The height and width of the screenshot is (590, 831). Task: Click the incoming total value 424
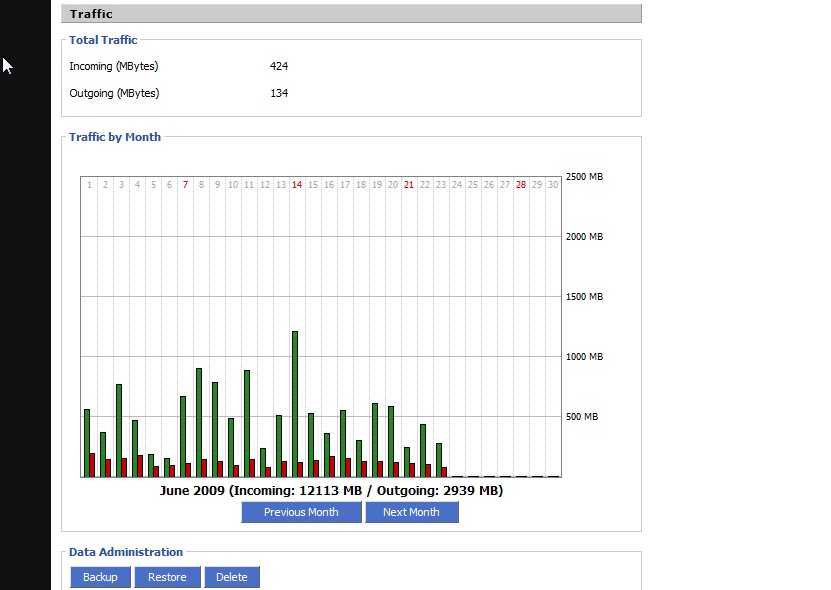point(279,66)
